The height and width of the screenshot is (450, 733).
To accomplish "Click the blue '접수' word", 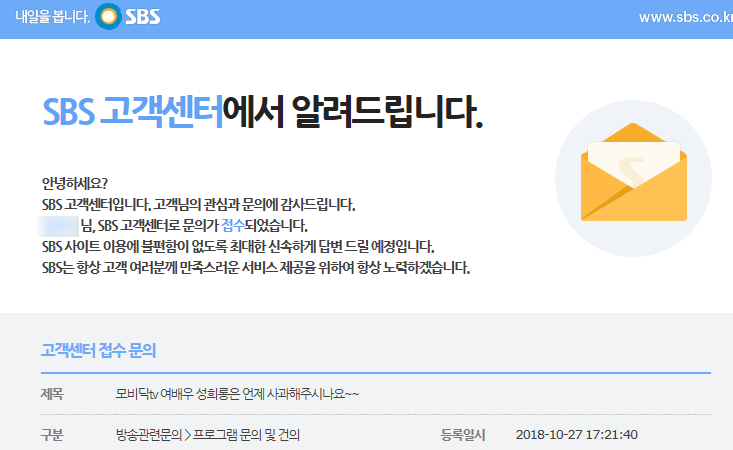I will pos(233,226).
